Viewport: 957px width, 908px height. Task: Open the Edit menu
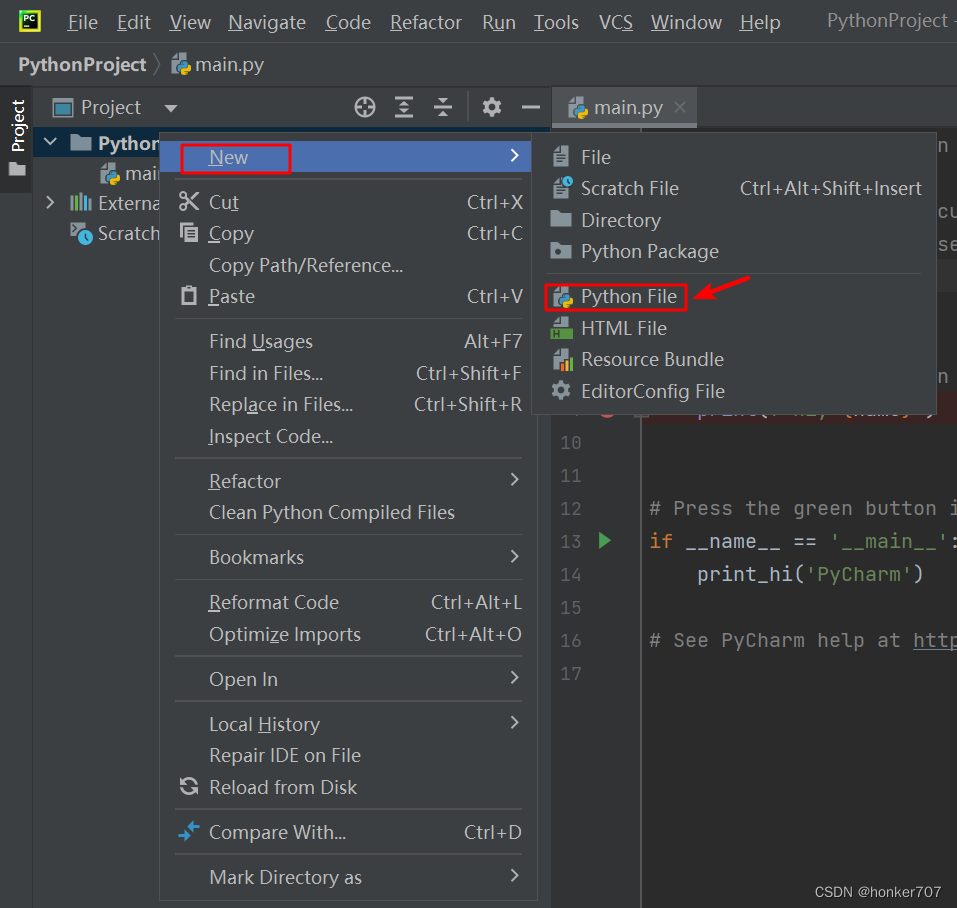[x=134, y=23]
